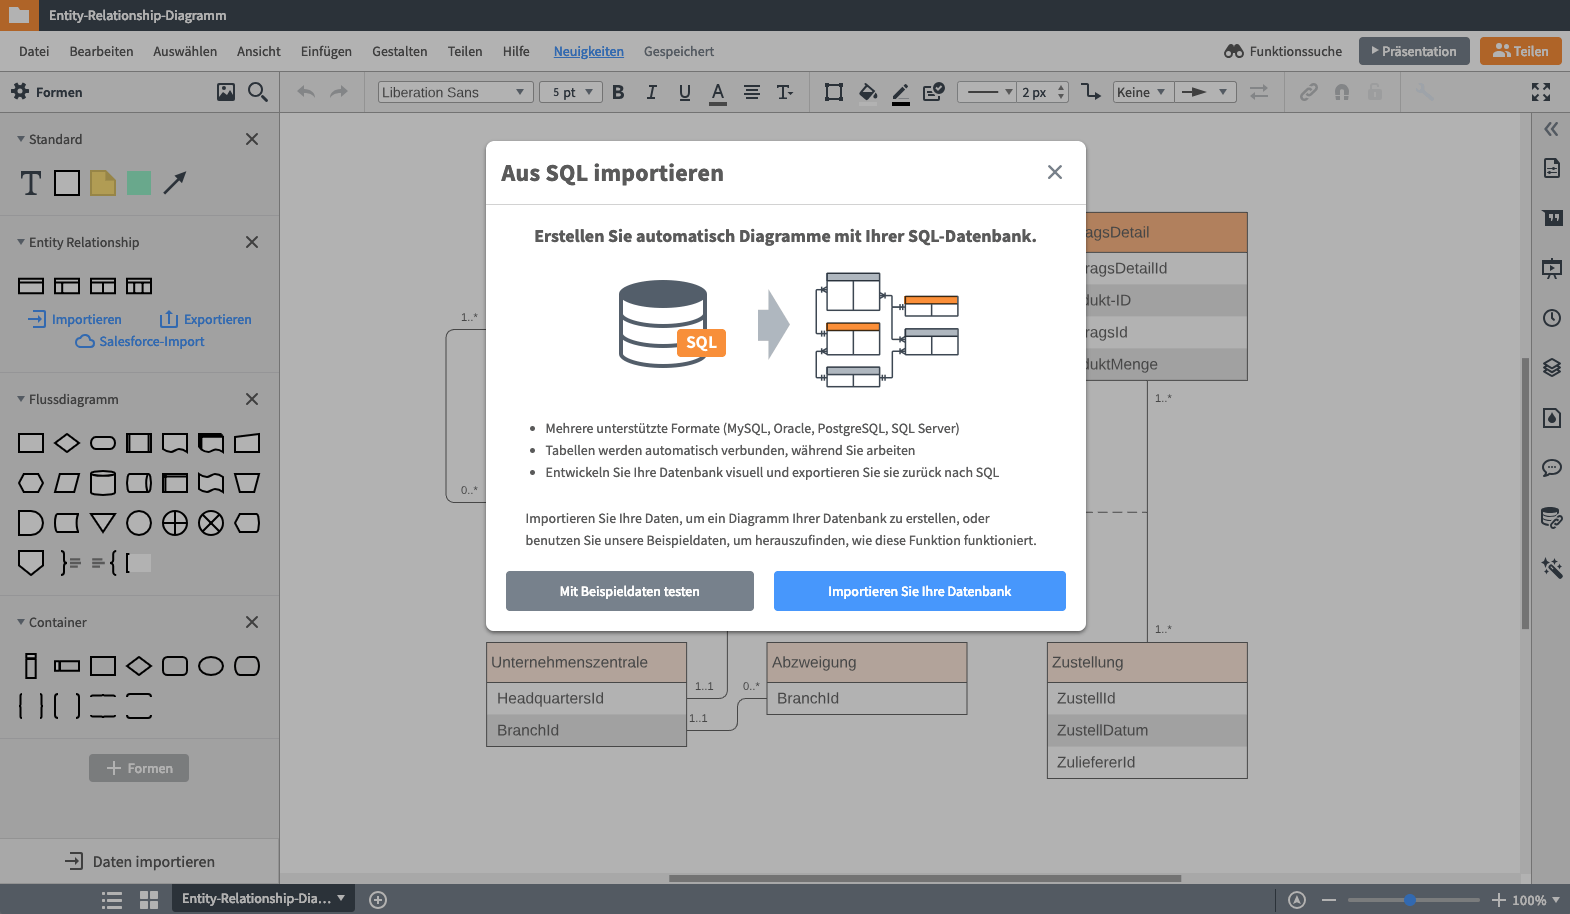Screen dimensions: 1570x914
Task: Toggle fullscreen mode icon
Action: click(x=1541, y=92)
